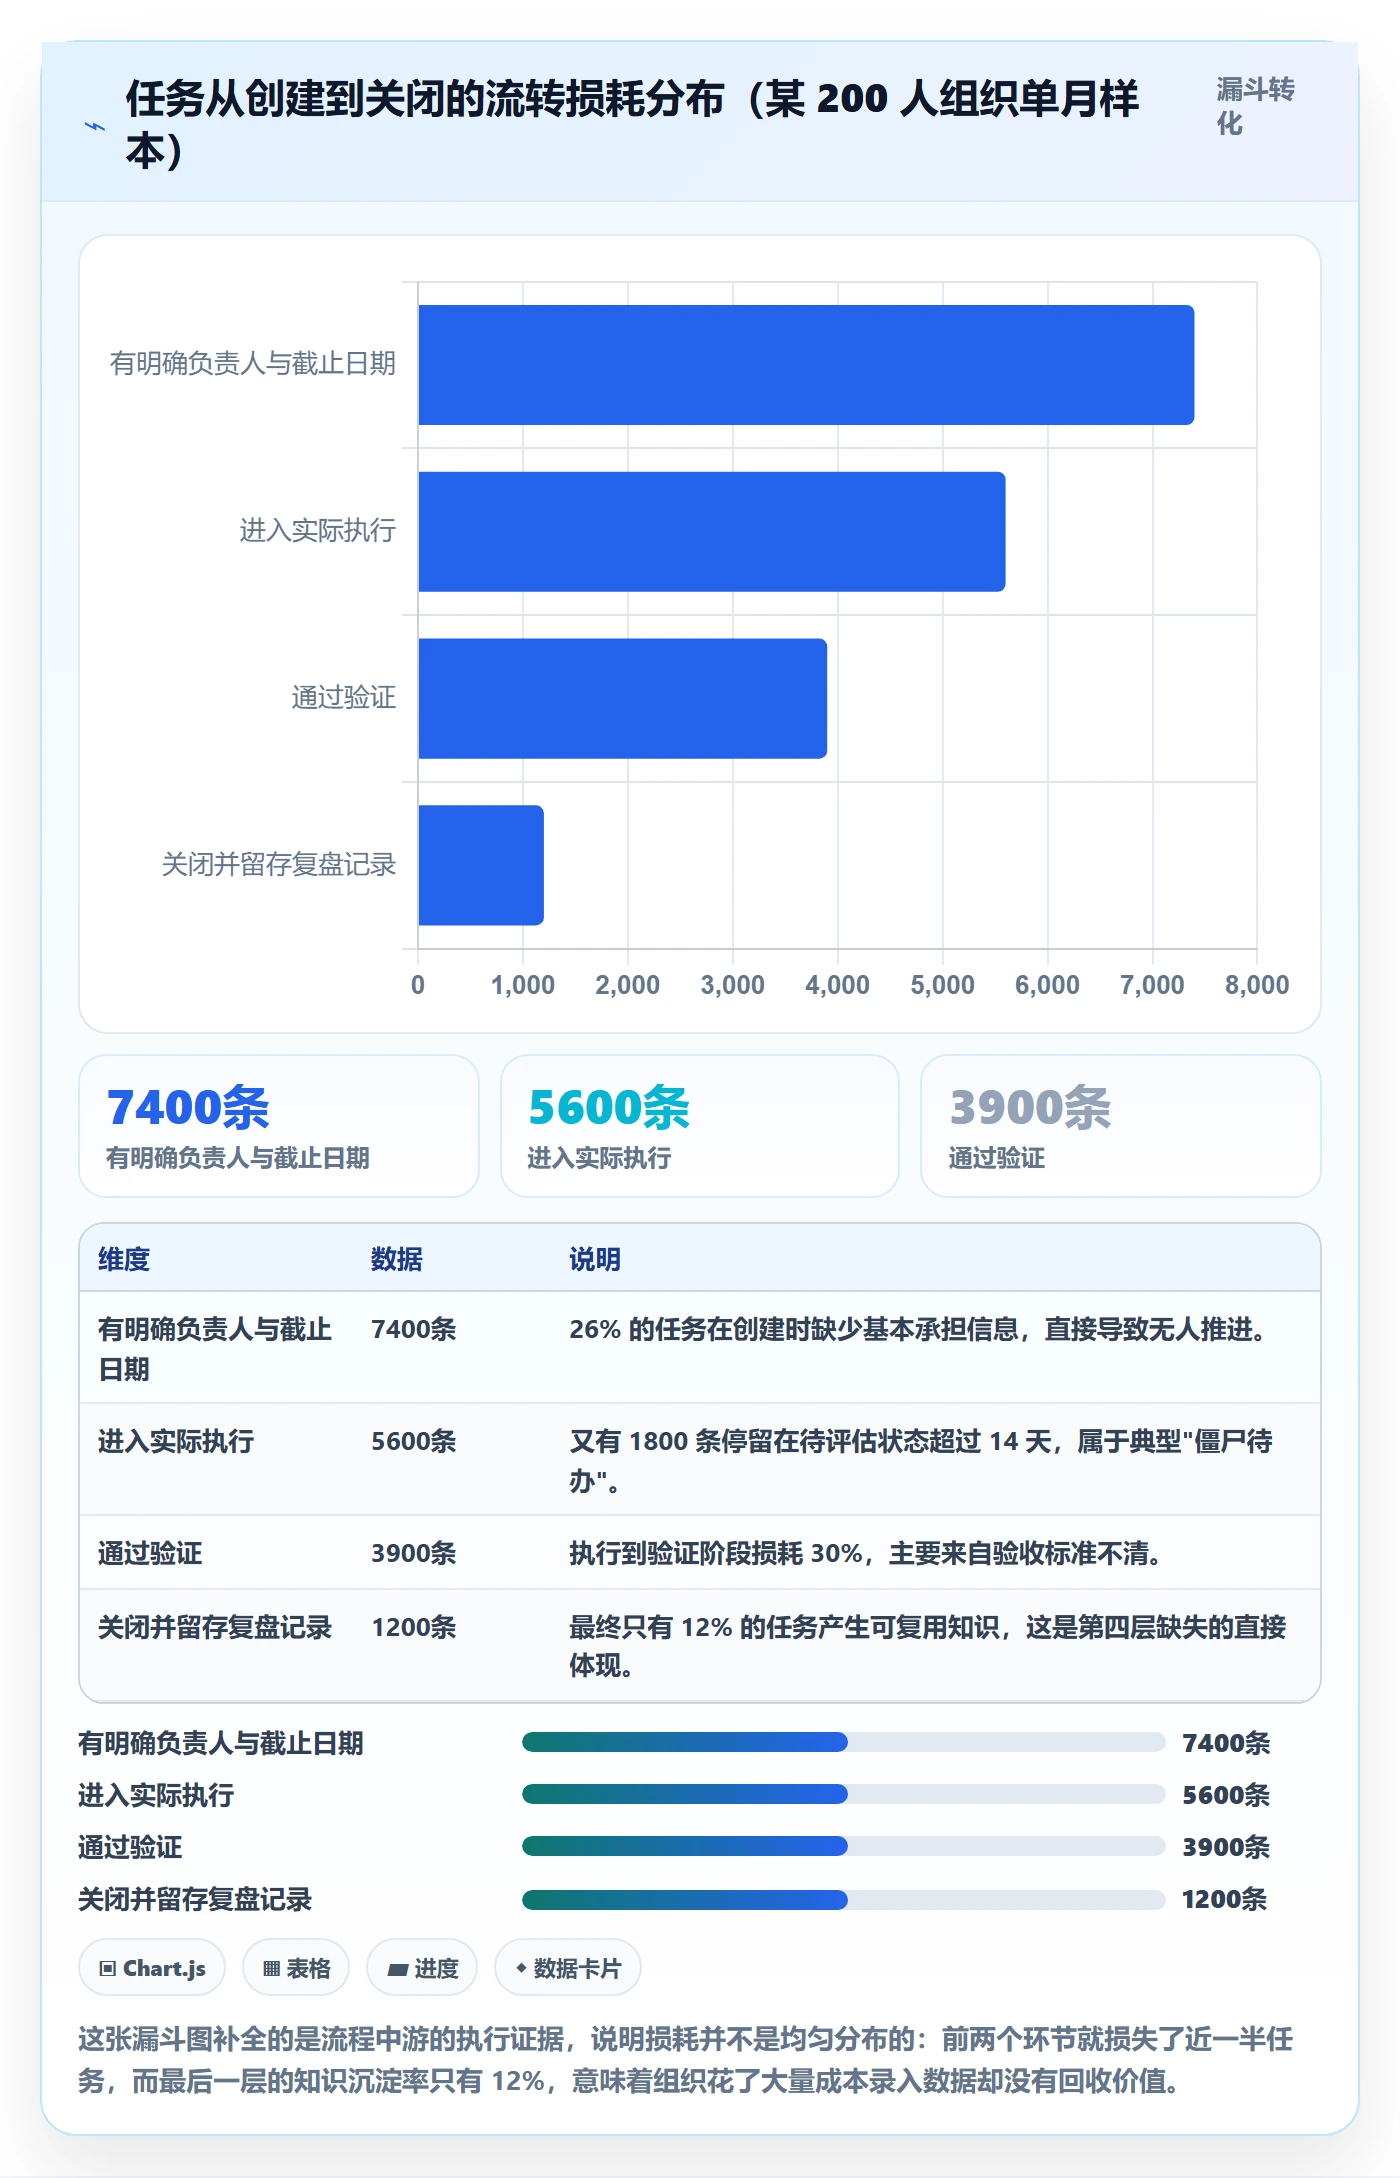Click the lightning icon beside the title
This screenshot has width=1400, height=2178.
tap(94, 126)
